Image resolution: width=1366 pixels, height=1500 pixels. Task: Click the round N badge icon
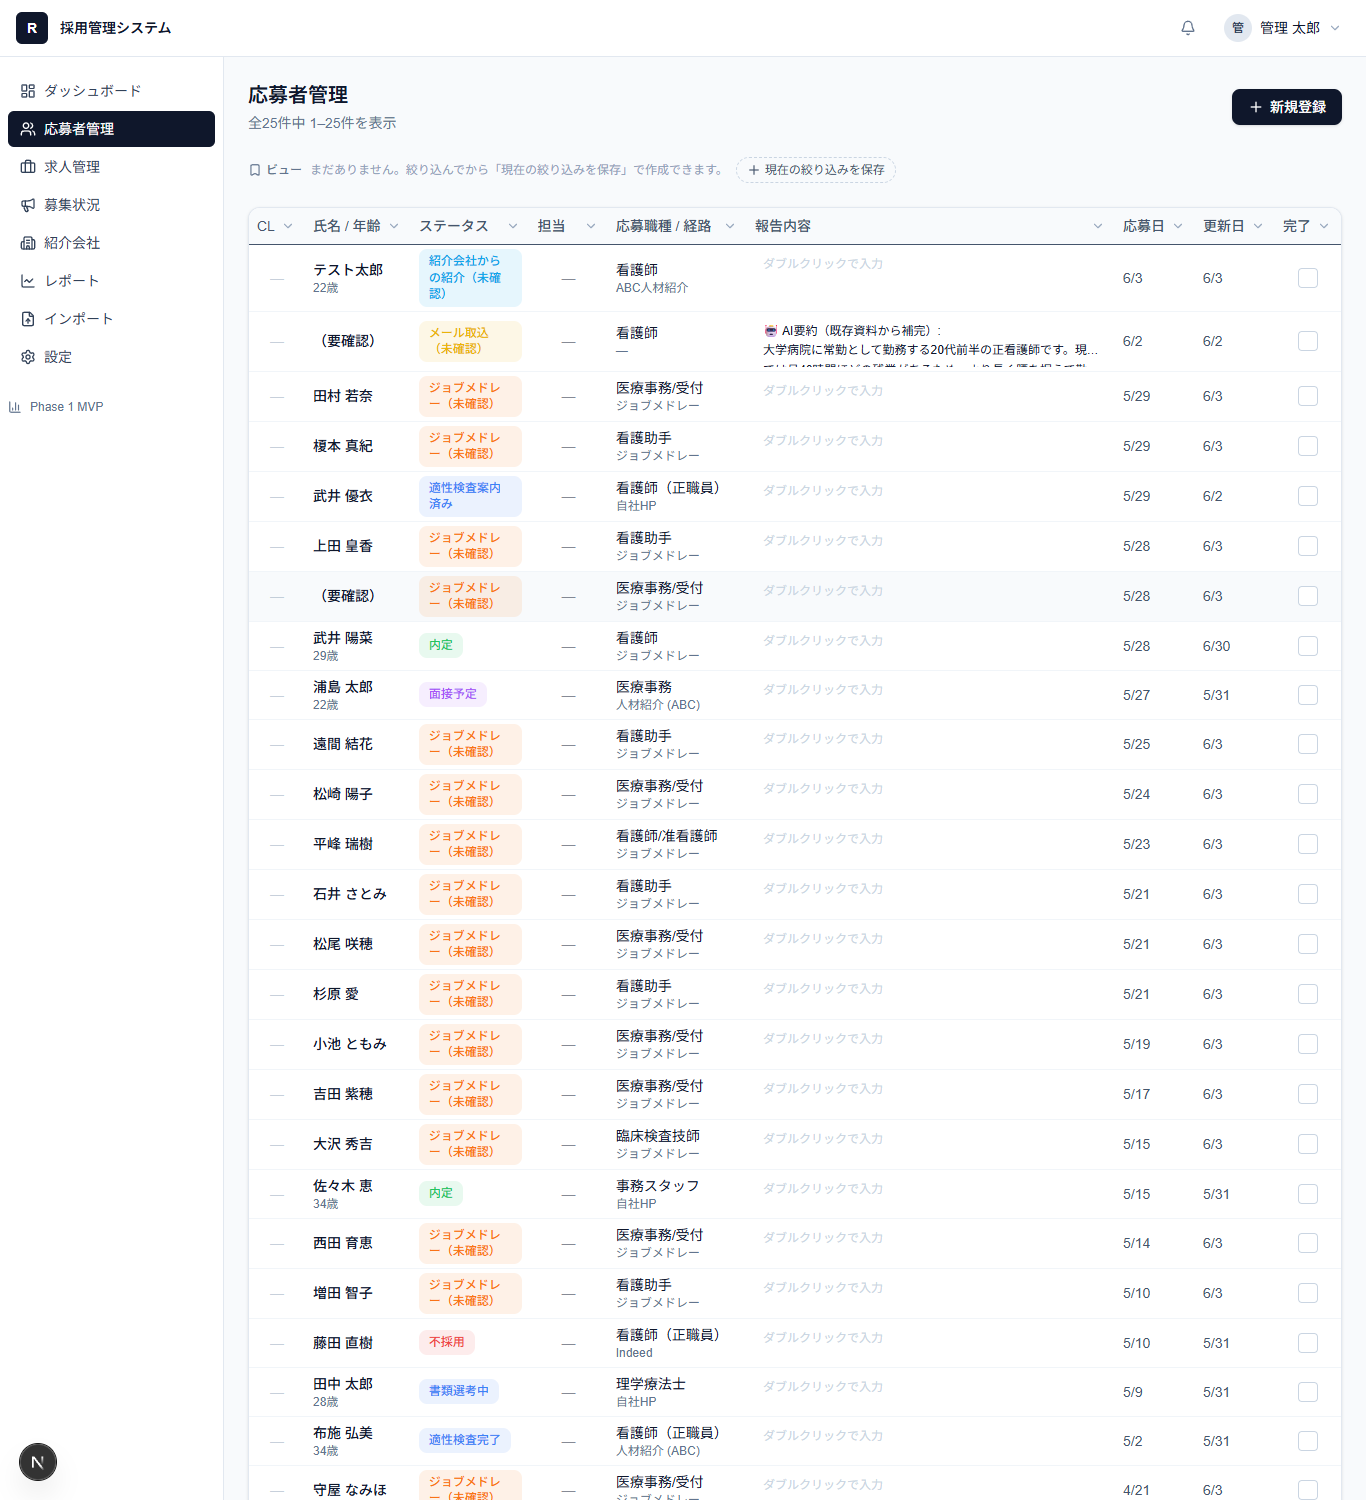[38, 1462]
